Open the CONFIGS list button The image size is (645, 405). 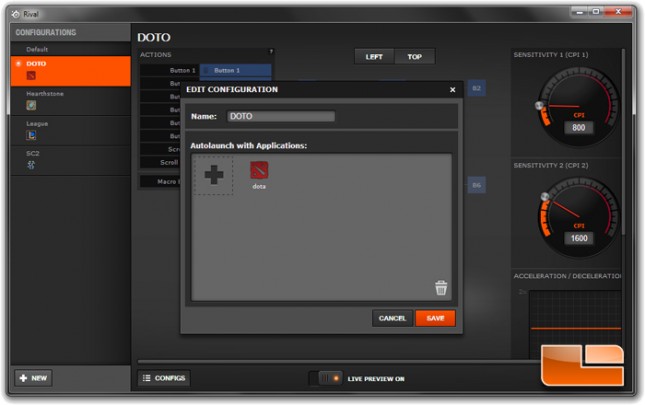164,378
